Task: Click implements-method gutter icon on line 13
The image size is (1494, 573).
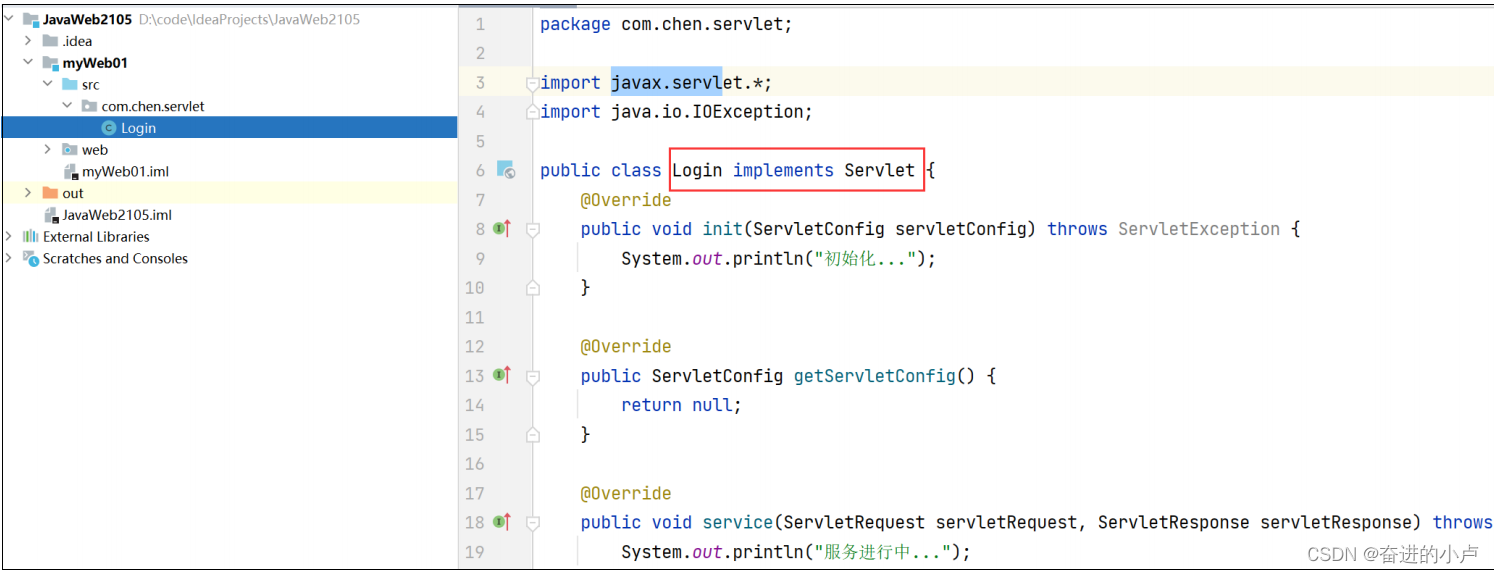Action: coord(502,376)
